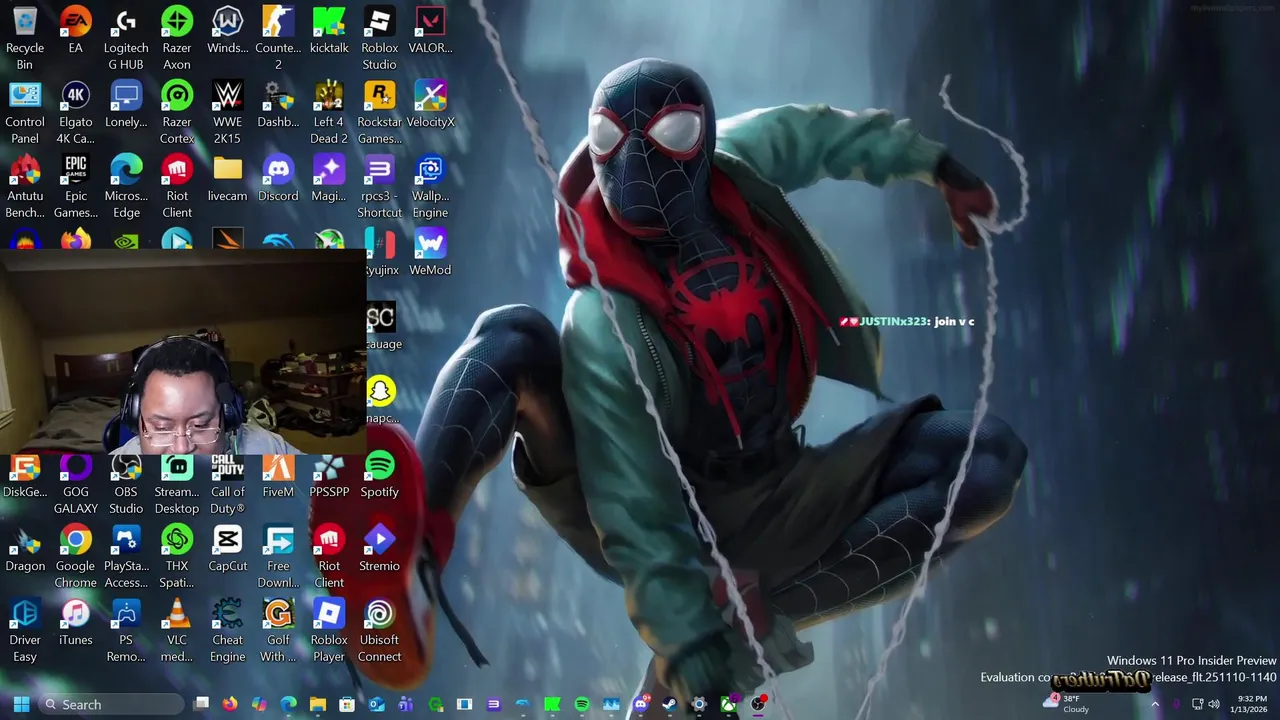Open Roblox Studio shortcut
1280x720 pixels.
click(379, 39)
